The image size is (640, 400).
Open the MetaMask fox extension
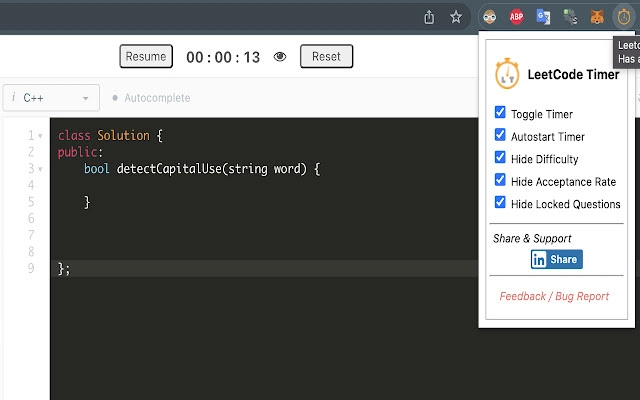[597, 16]
